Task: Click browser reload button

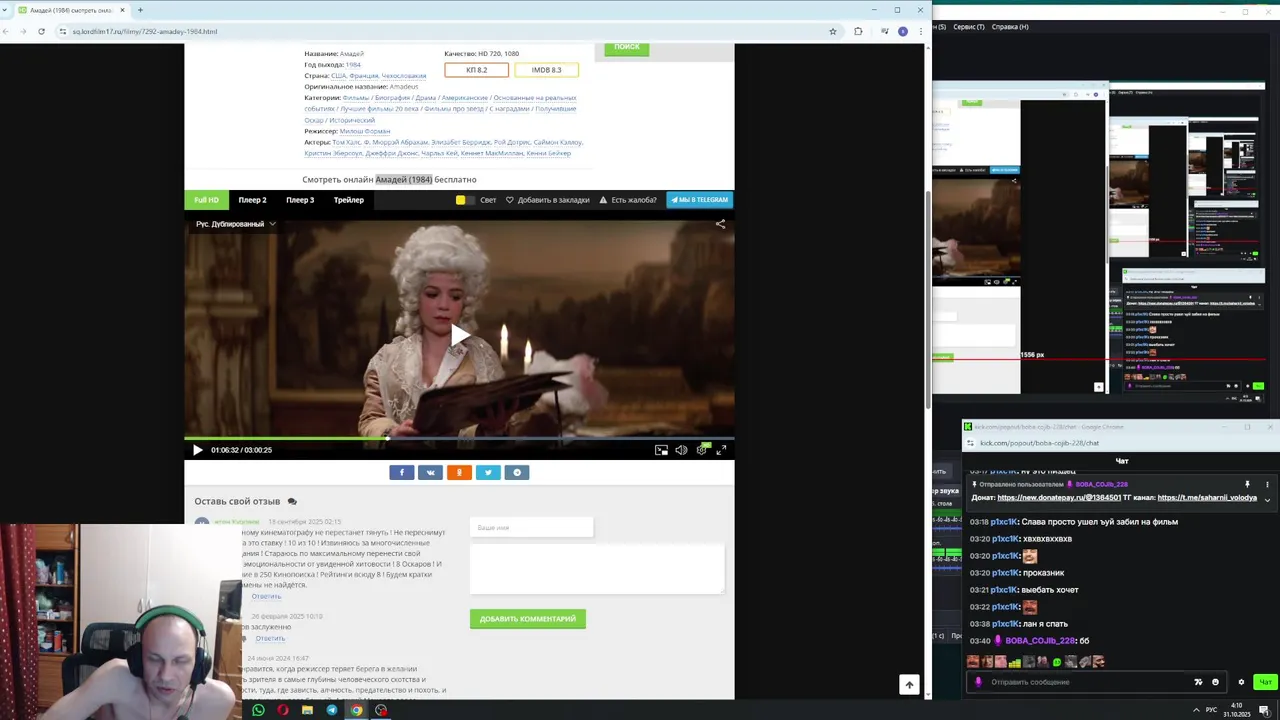Action: click(x=41, y=31)
